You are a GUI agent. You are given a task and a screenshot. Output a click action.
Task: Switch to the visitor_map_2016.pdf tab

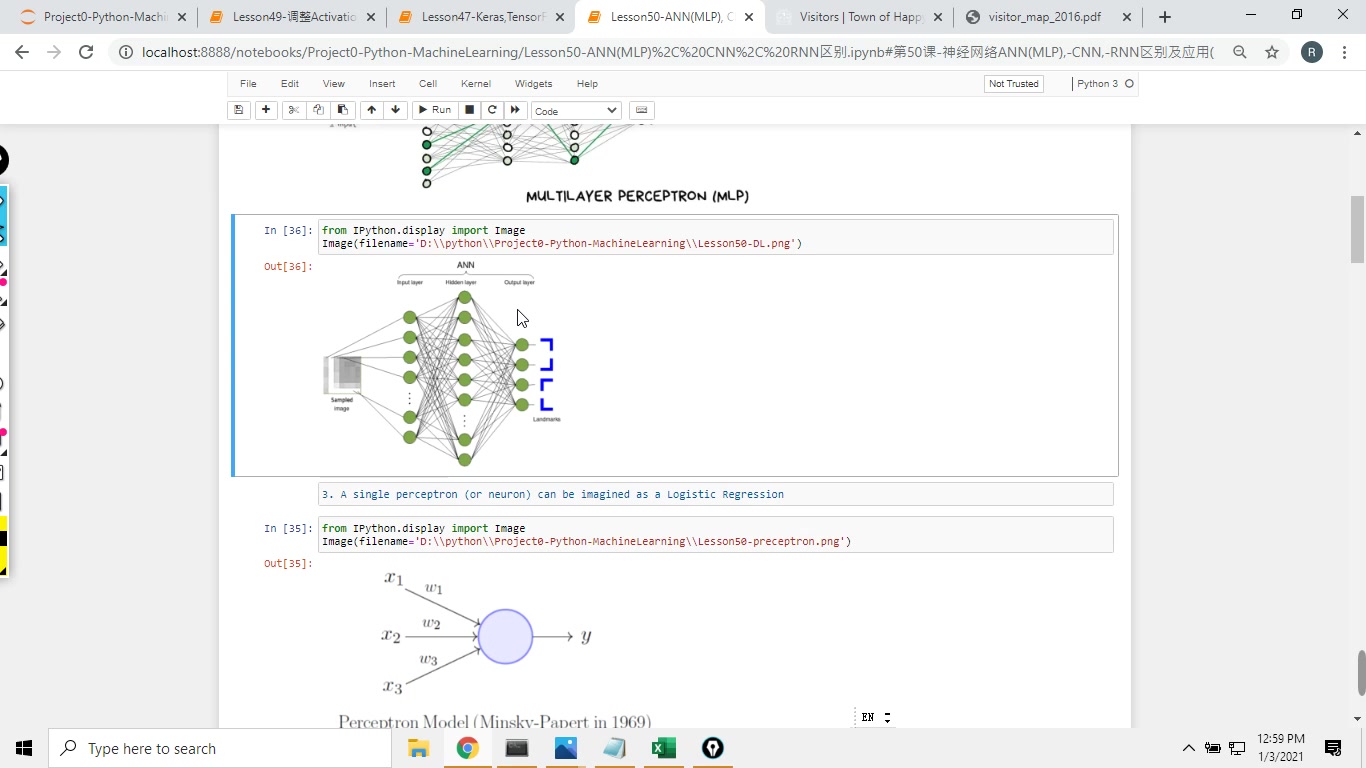(1047, 17)
